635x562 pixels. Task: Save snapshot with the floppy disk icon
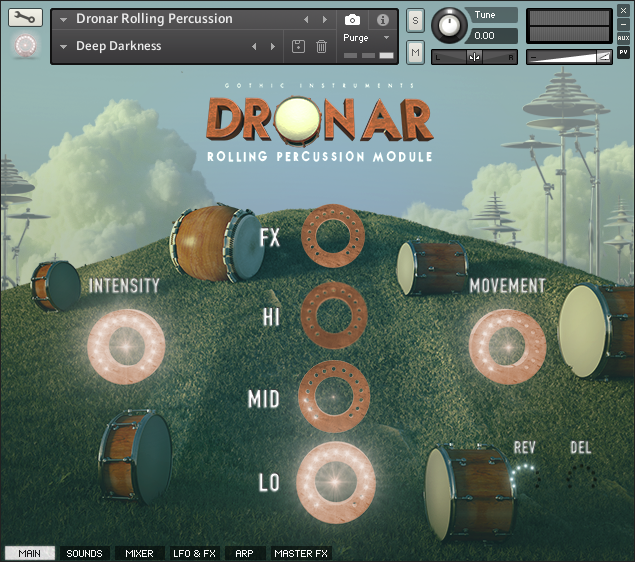298,46
